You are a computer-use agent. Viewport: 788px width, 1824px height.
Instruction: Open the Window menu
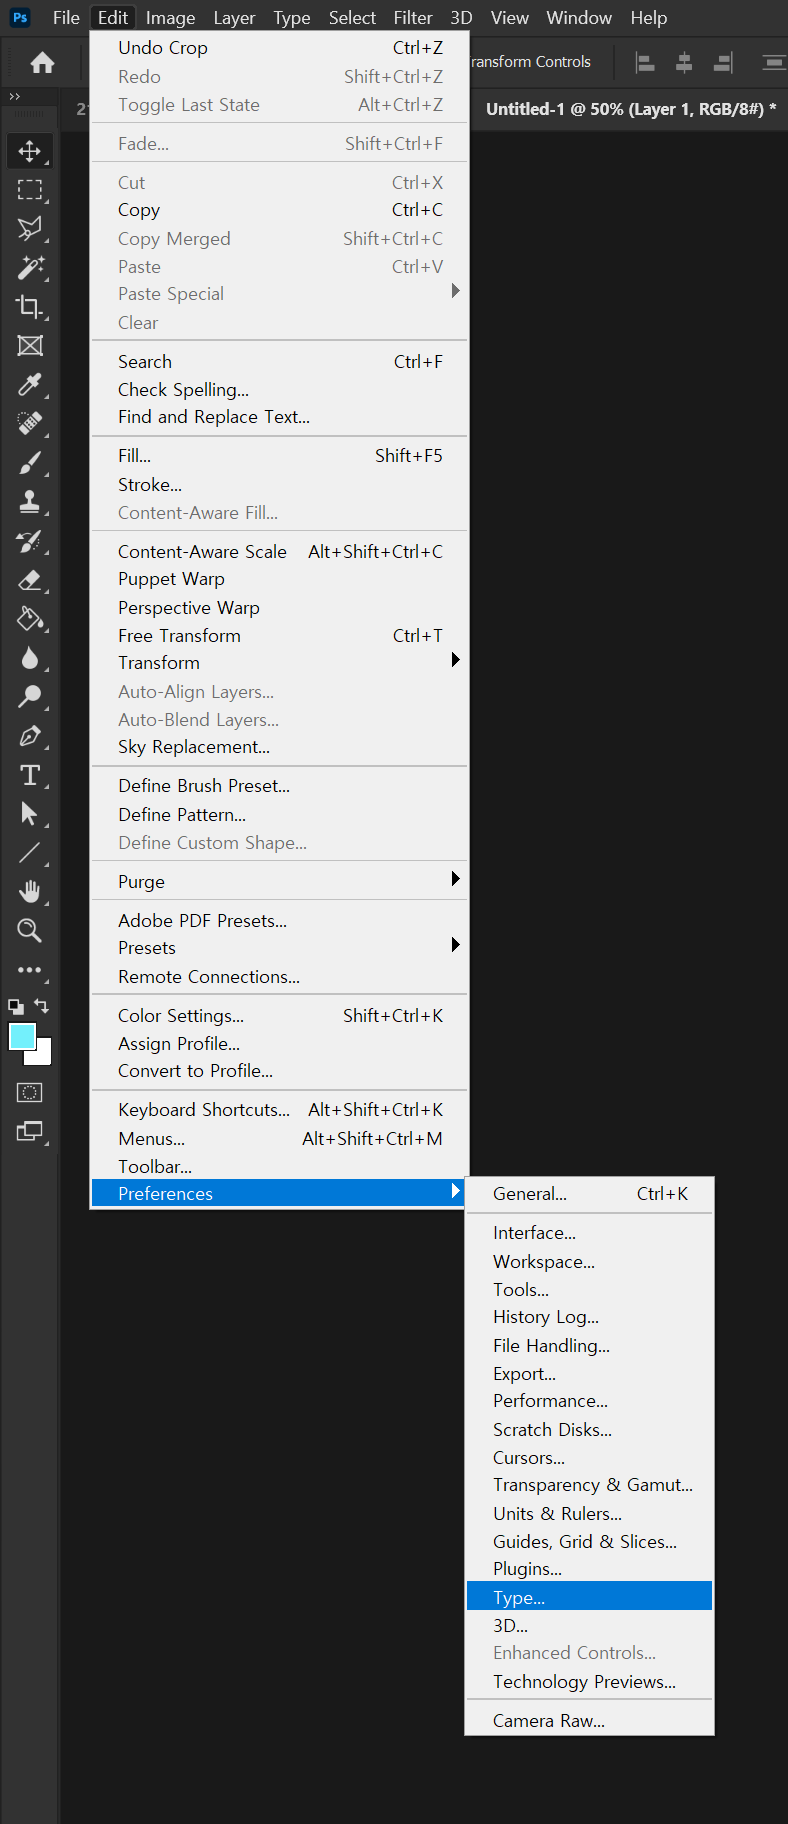pos(579,18)
